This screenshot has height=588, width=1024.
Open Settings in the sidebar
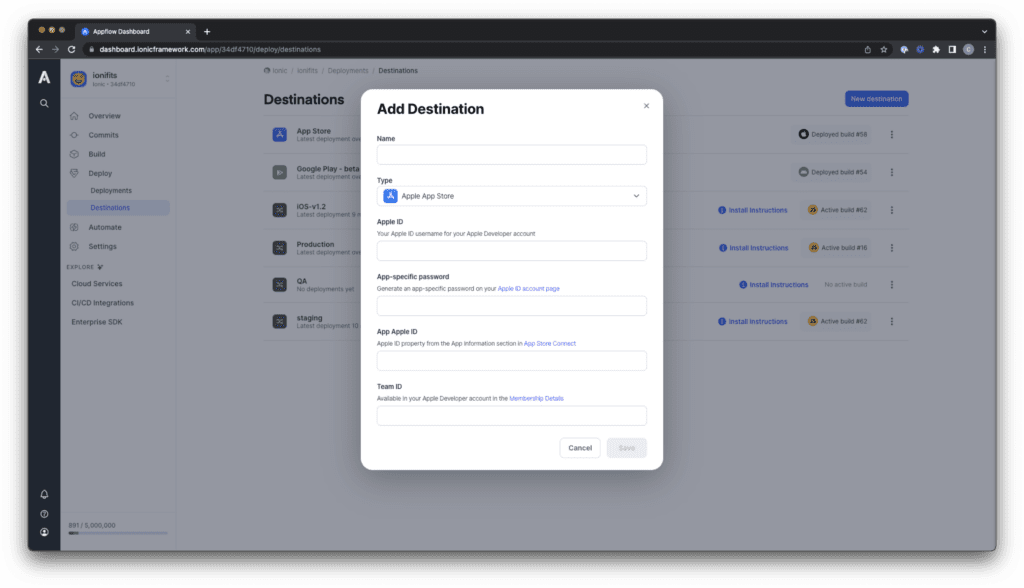click(x=103, y=247)
